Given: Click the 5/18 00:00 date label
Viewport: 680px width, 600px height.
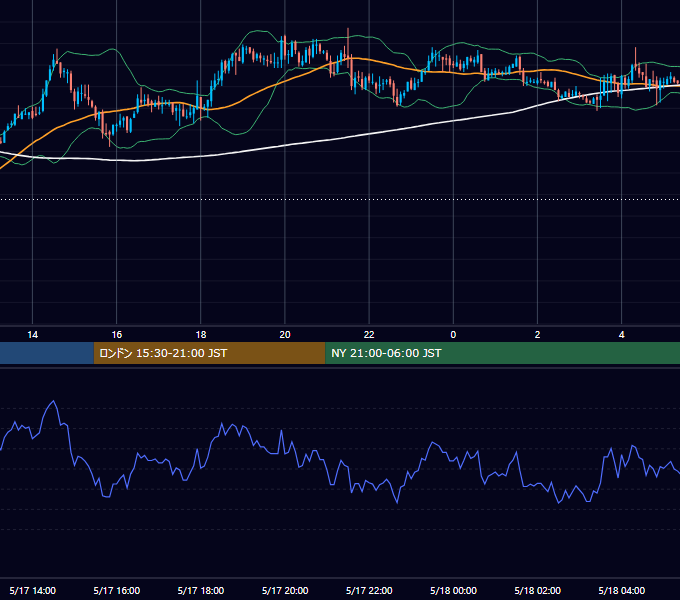Looking at the screenshot, I should pyautogui.click(x=453, y=590).
